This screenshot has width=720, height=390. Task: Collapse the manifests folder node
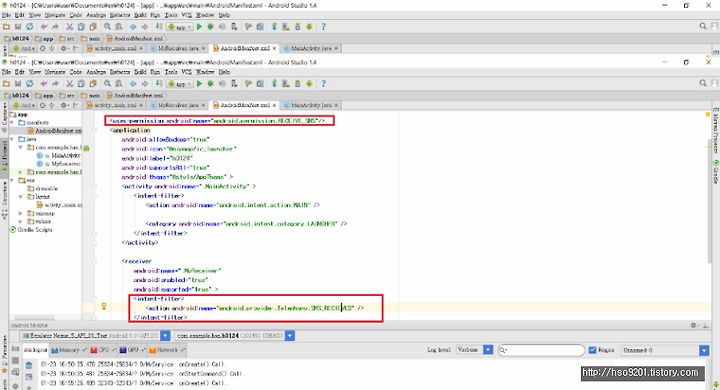tap(12, 123)
